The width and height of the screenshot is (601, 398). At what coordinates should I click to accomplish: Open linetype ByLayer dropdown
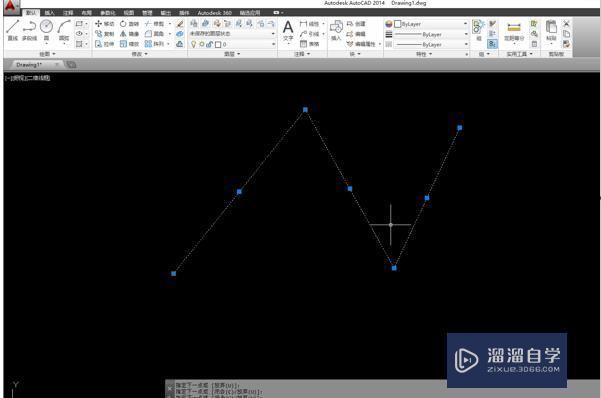pyautogui.click(x=431, y=44)
